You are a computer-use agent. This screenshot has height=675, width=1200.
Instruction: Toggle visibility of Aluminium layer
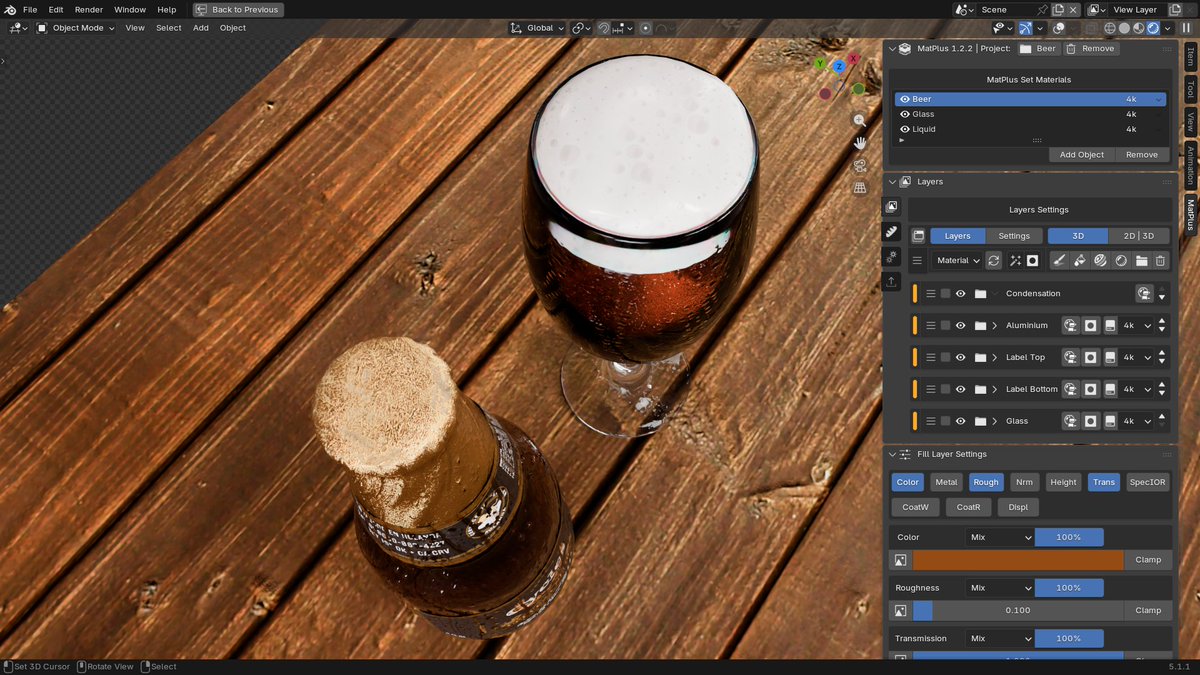[x=960, y=326]
